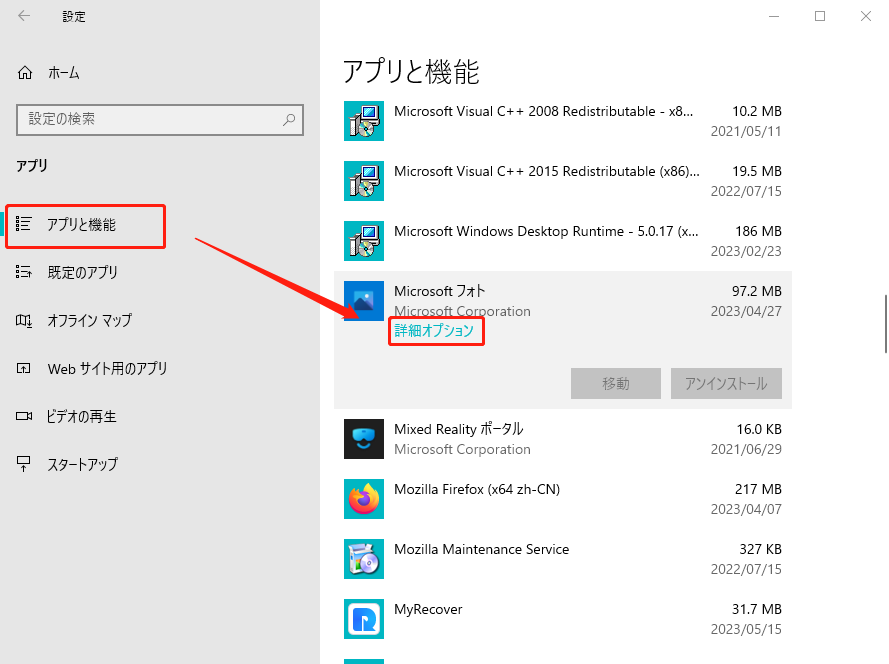Viewport: 889px width, 664px height.
Task: Click the Microsoft フォト app name
Action: [x=439, y=291]
